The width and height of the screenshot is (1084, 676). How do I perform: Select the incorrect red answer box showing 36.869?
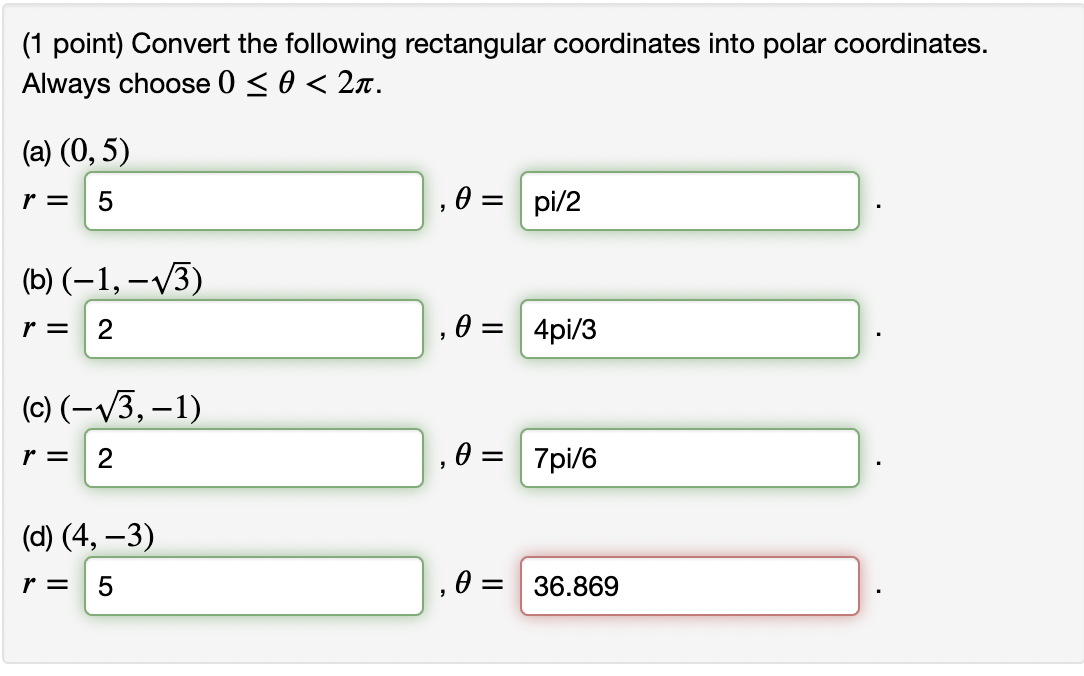pos(690,587)
